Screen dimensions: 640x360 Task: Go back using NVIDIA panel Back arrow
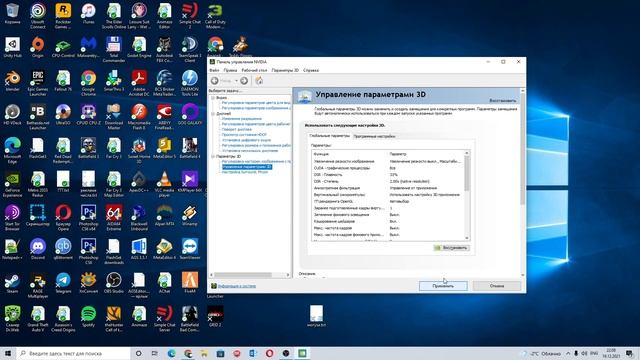[x=215, y=81]
